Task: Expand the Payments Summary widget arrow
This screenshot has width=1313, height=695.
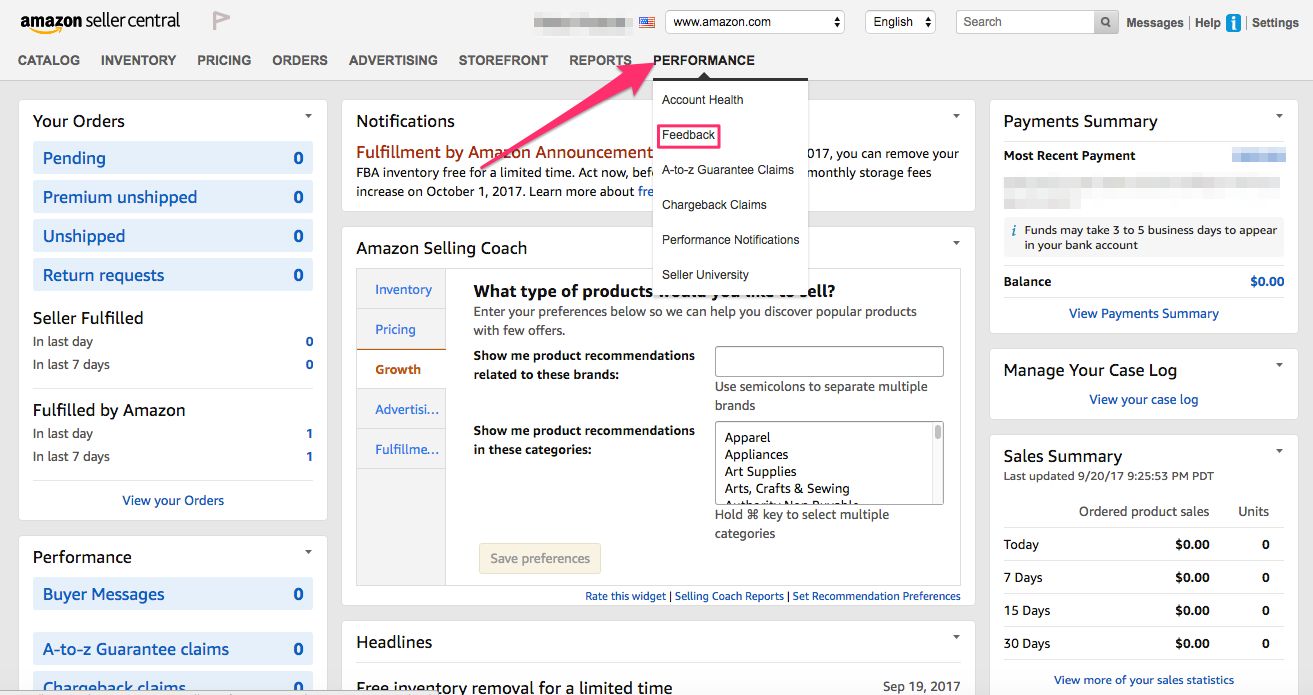Action: 1279,117
